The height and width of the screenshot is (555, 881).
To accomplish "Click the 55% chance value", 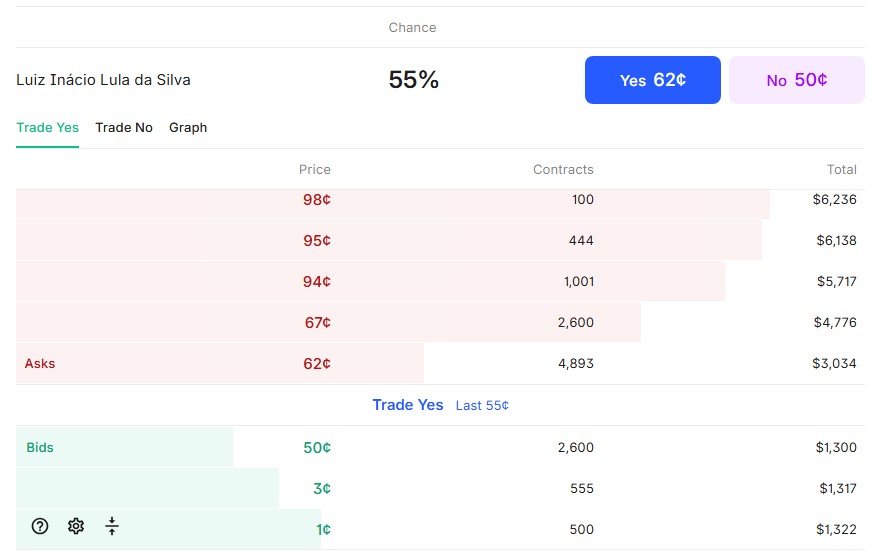I will pyautogui.click(x=413, y=80).
